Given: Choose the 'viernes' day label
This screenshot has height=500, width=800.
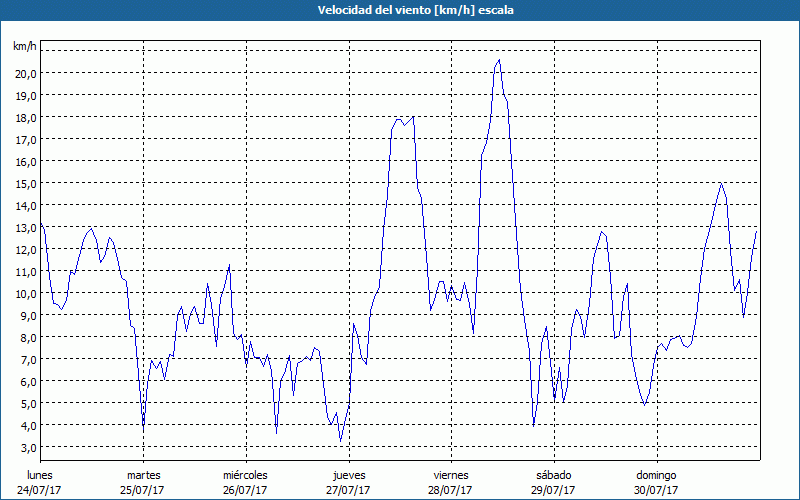Looking at the screenshot, I should point(451,474).
